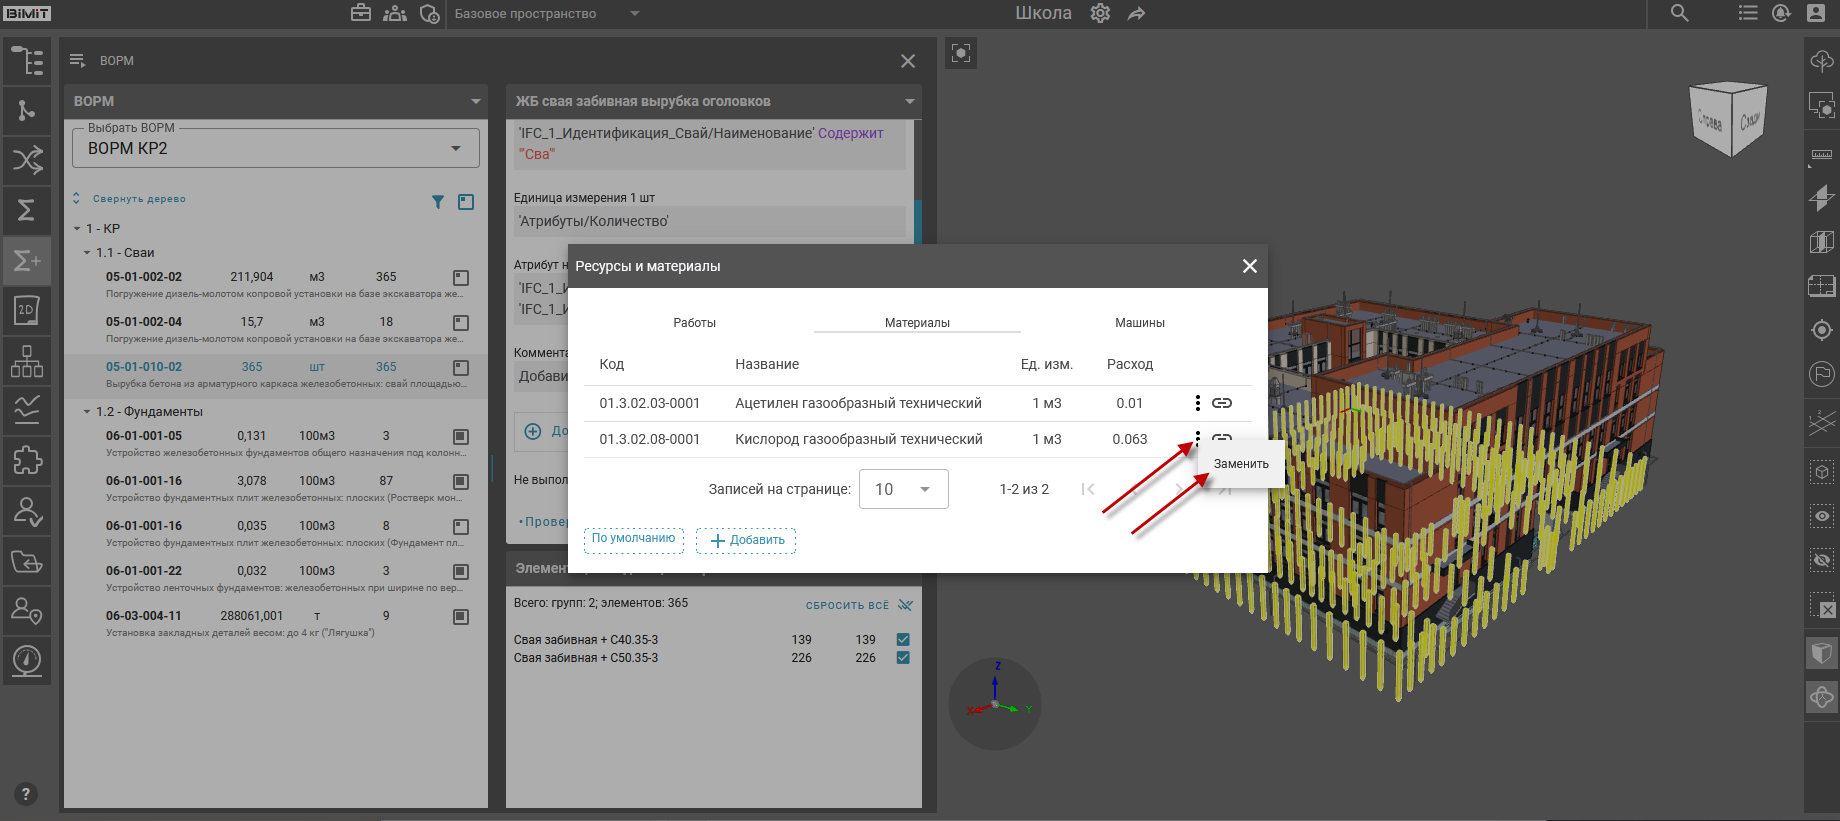Open project settings gear next to Школа

tap(1100, 14)
